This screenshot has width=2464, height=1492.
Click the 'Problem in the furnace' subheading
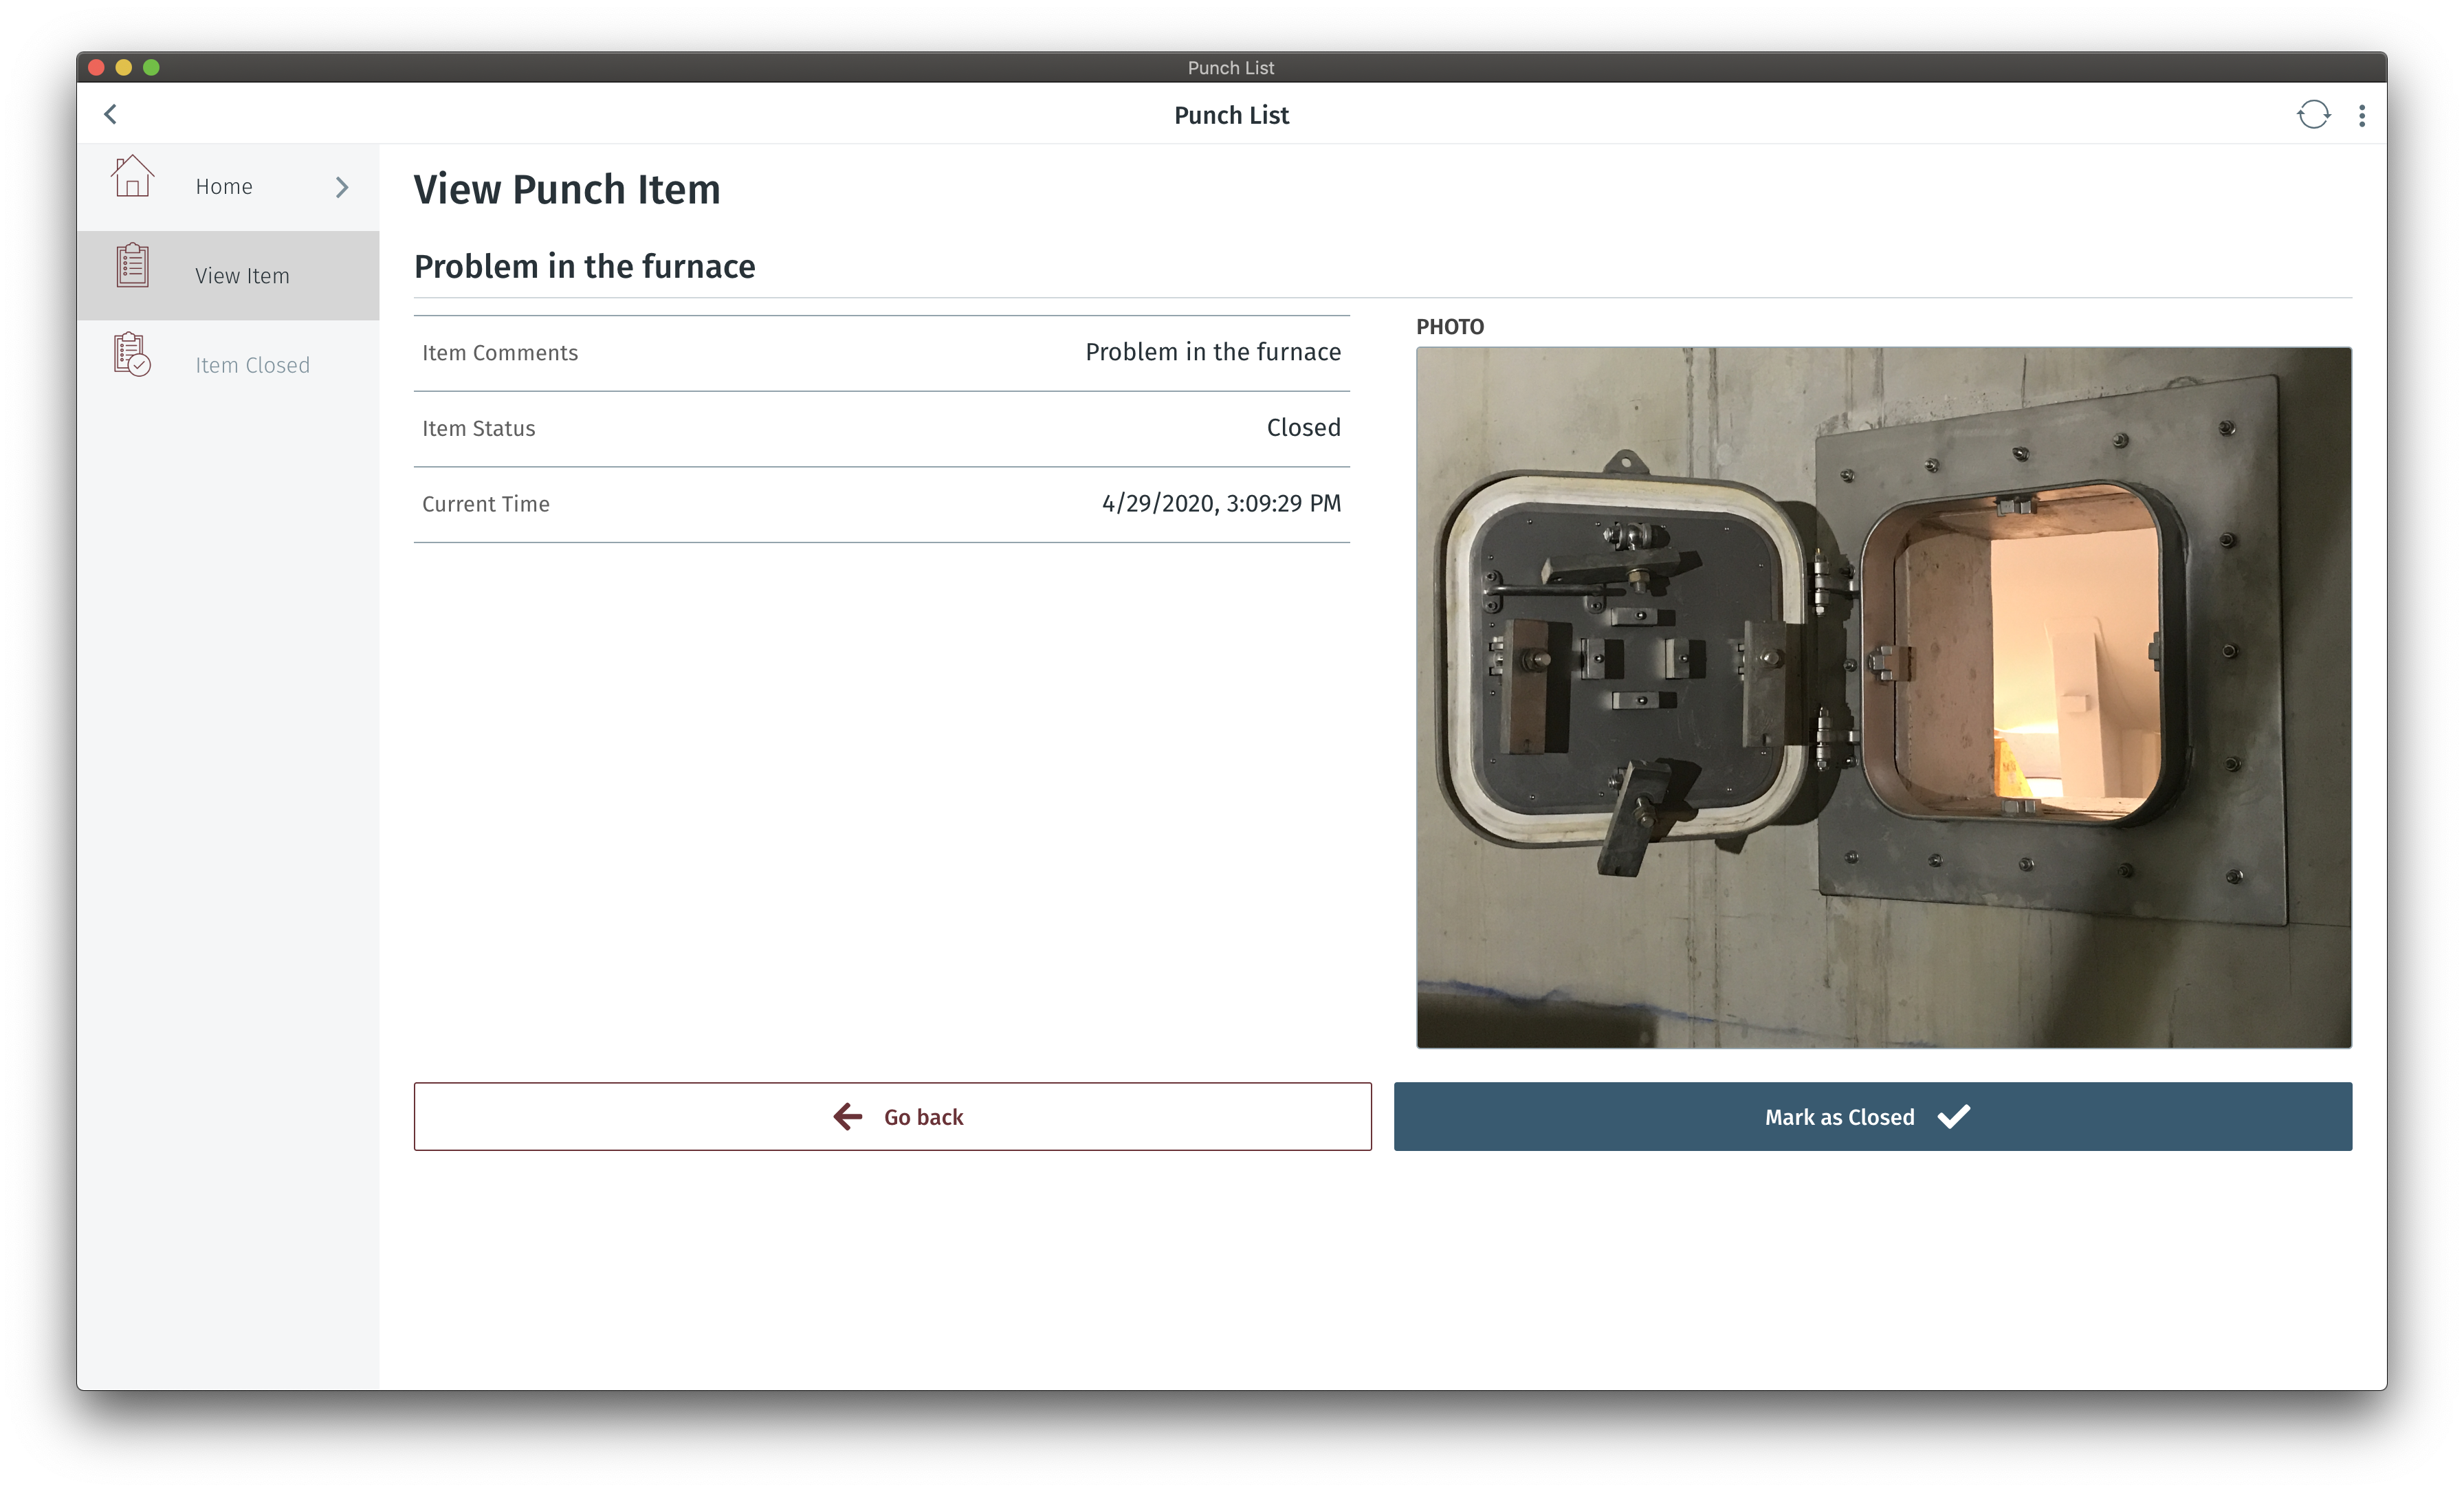pyautogui.click(x=584, y=266)
